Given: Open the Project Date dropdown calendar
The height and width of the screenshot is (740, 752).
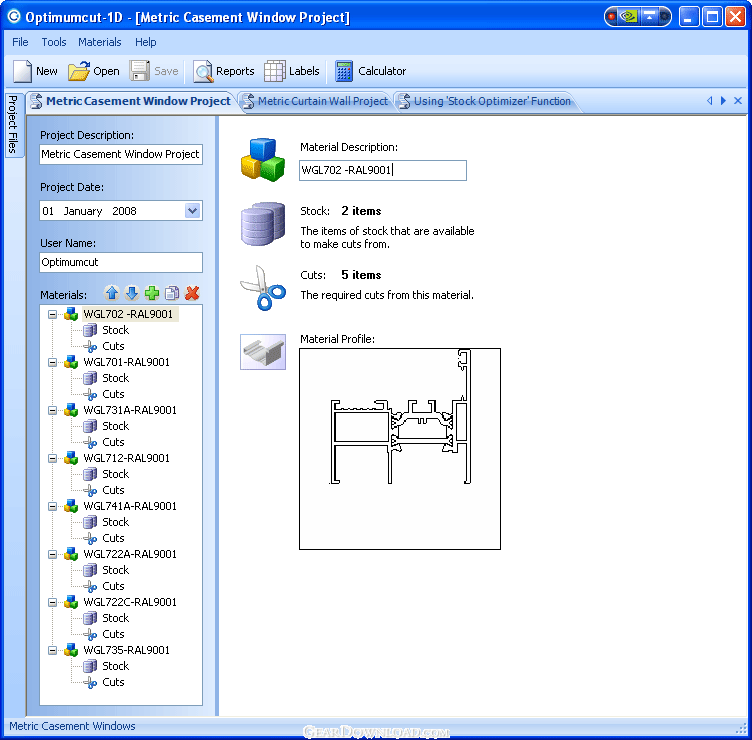Looking at the screenshot, I should (x=192, y=211).
